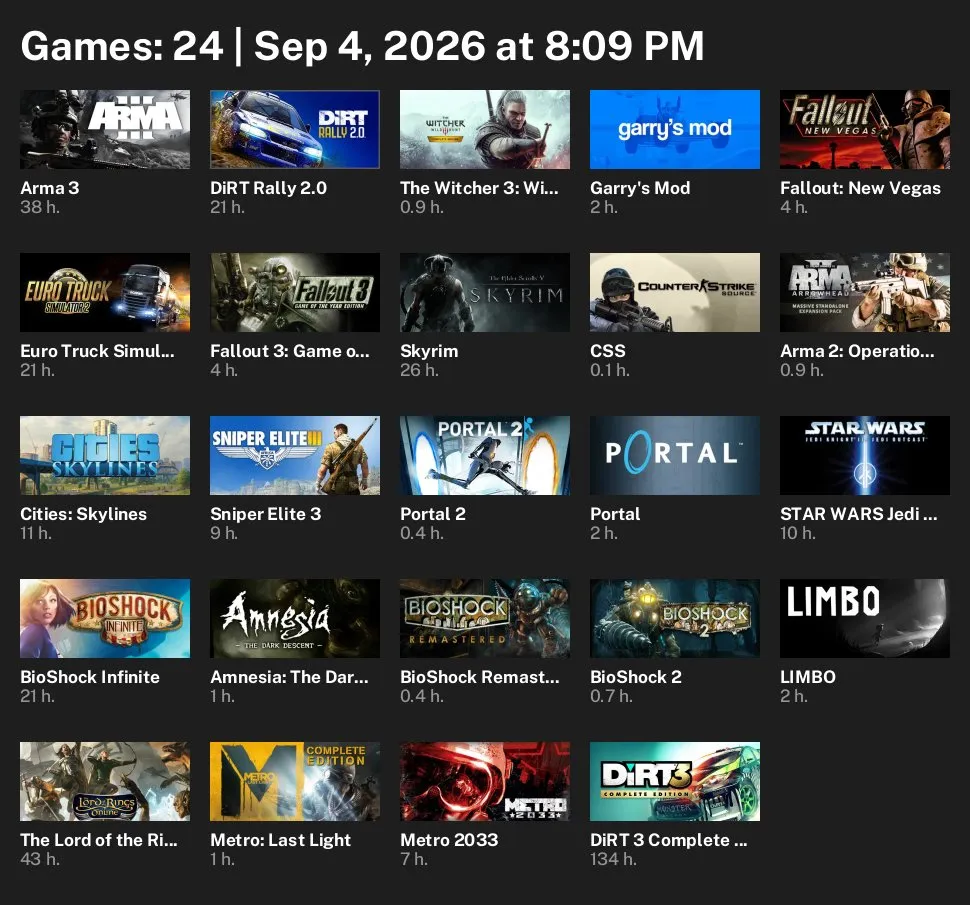Select the "134 h." playtime under DiRT 3
The image size is (970, 905).
(x=613, y=859)
